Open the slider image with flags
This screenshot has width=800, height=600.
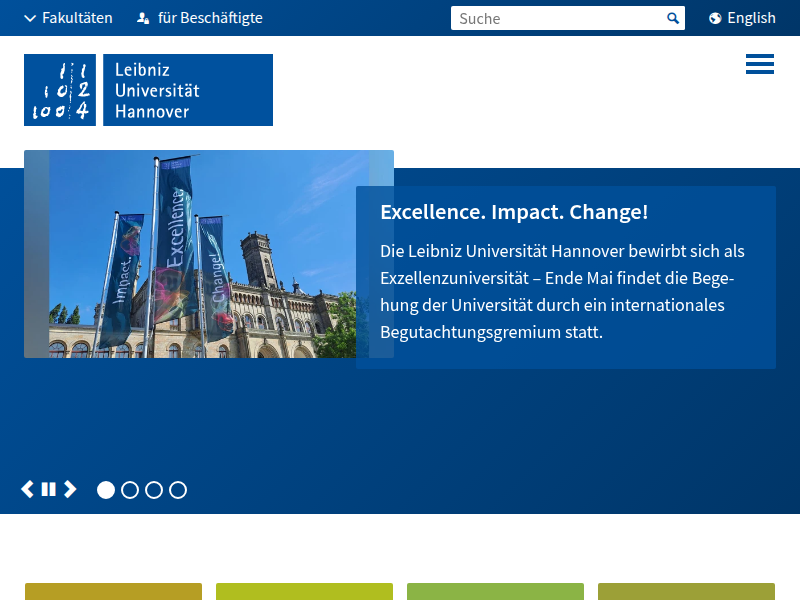[209, 254]
